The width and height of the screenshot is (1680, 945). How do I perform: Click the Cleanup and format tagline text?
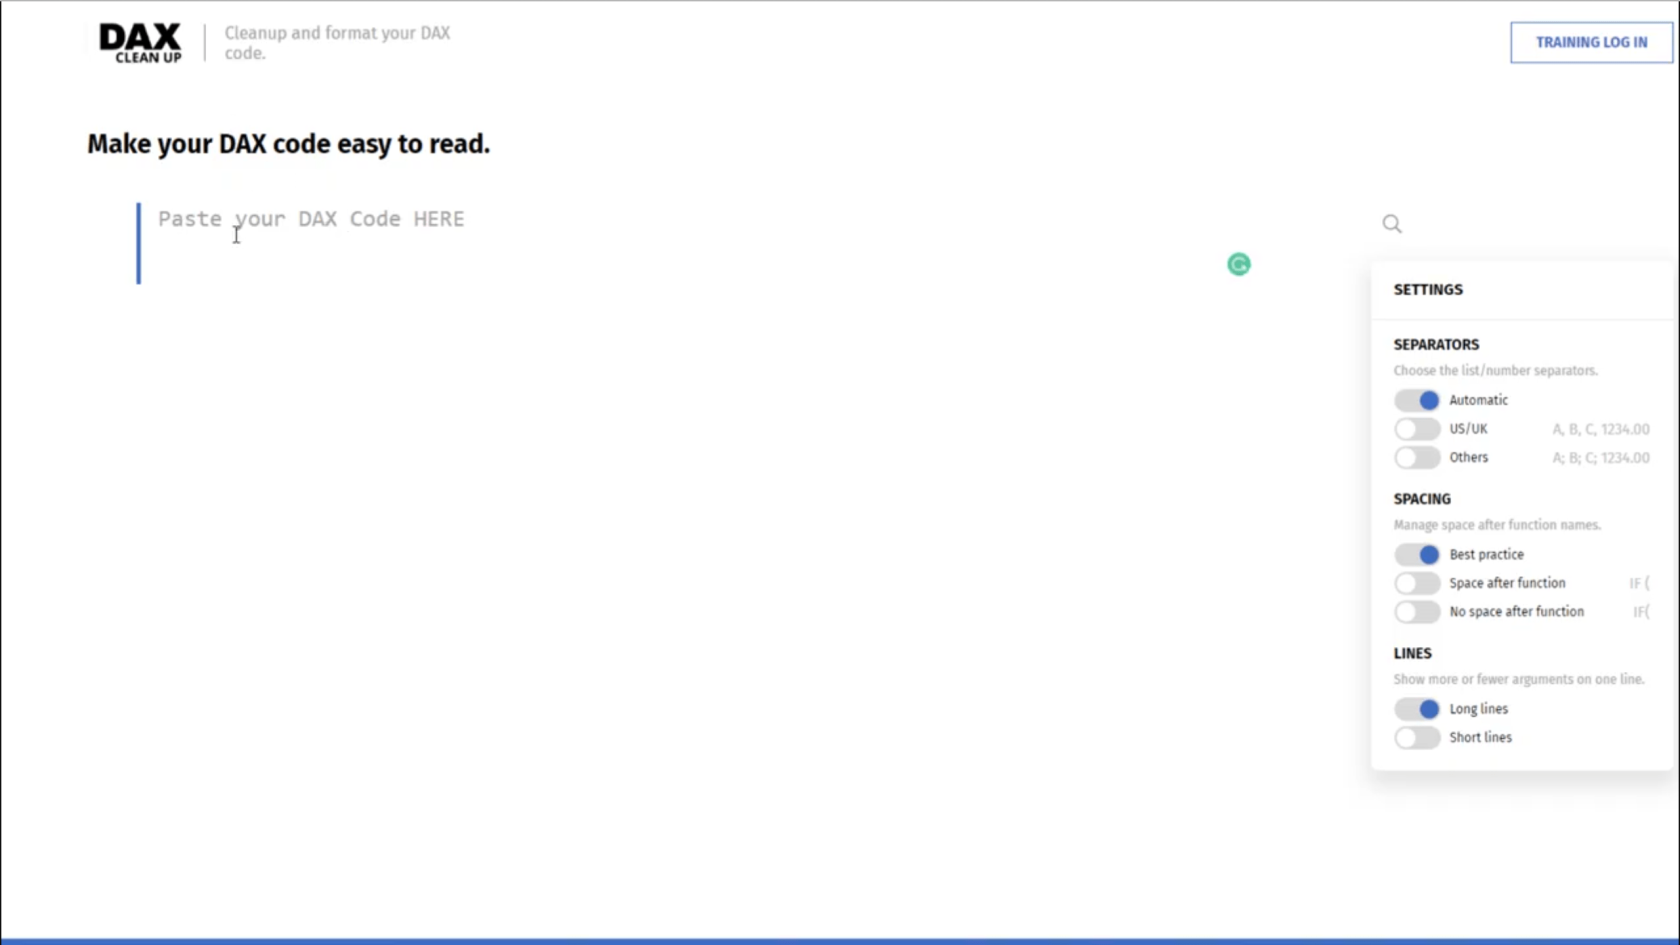tap(337, 43)
